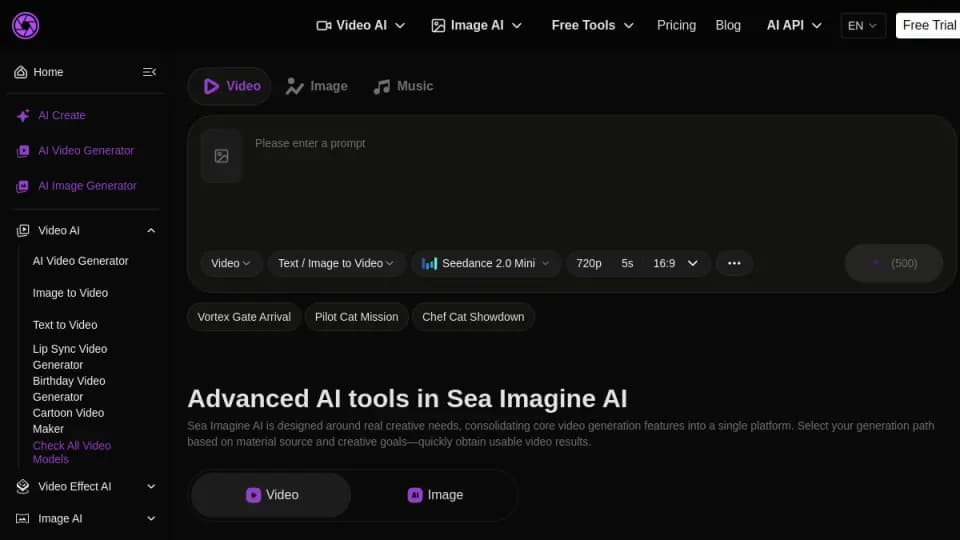960x540 pixels.
Task: Click the Video Effect AI layers icon
Action: [23, 487]
